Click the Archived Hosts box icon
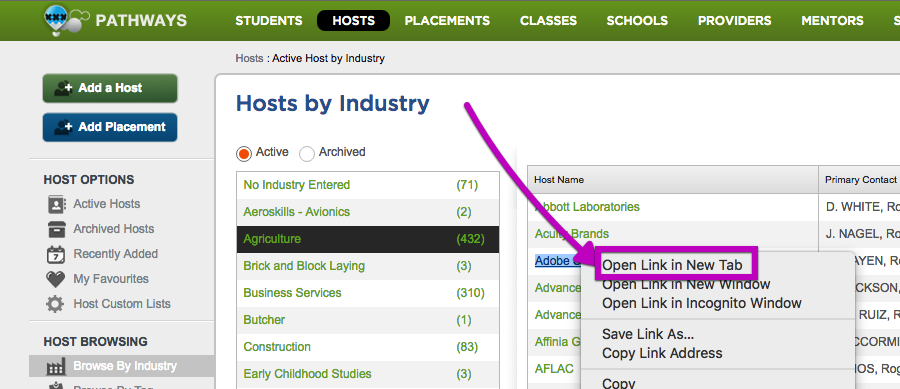Screen dimensions: 900x389 point(56,229)
